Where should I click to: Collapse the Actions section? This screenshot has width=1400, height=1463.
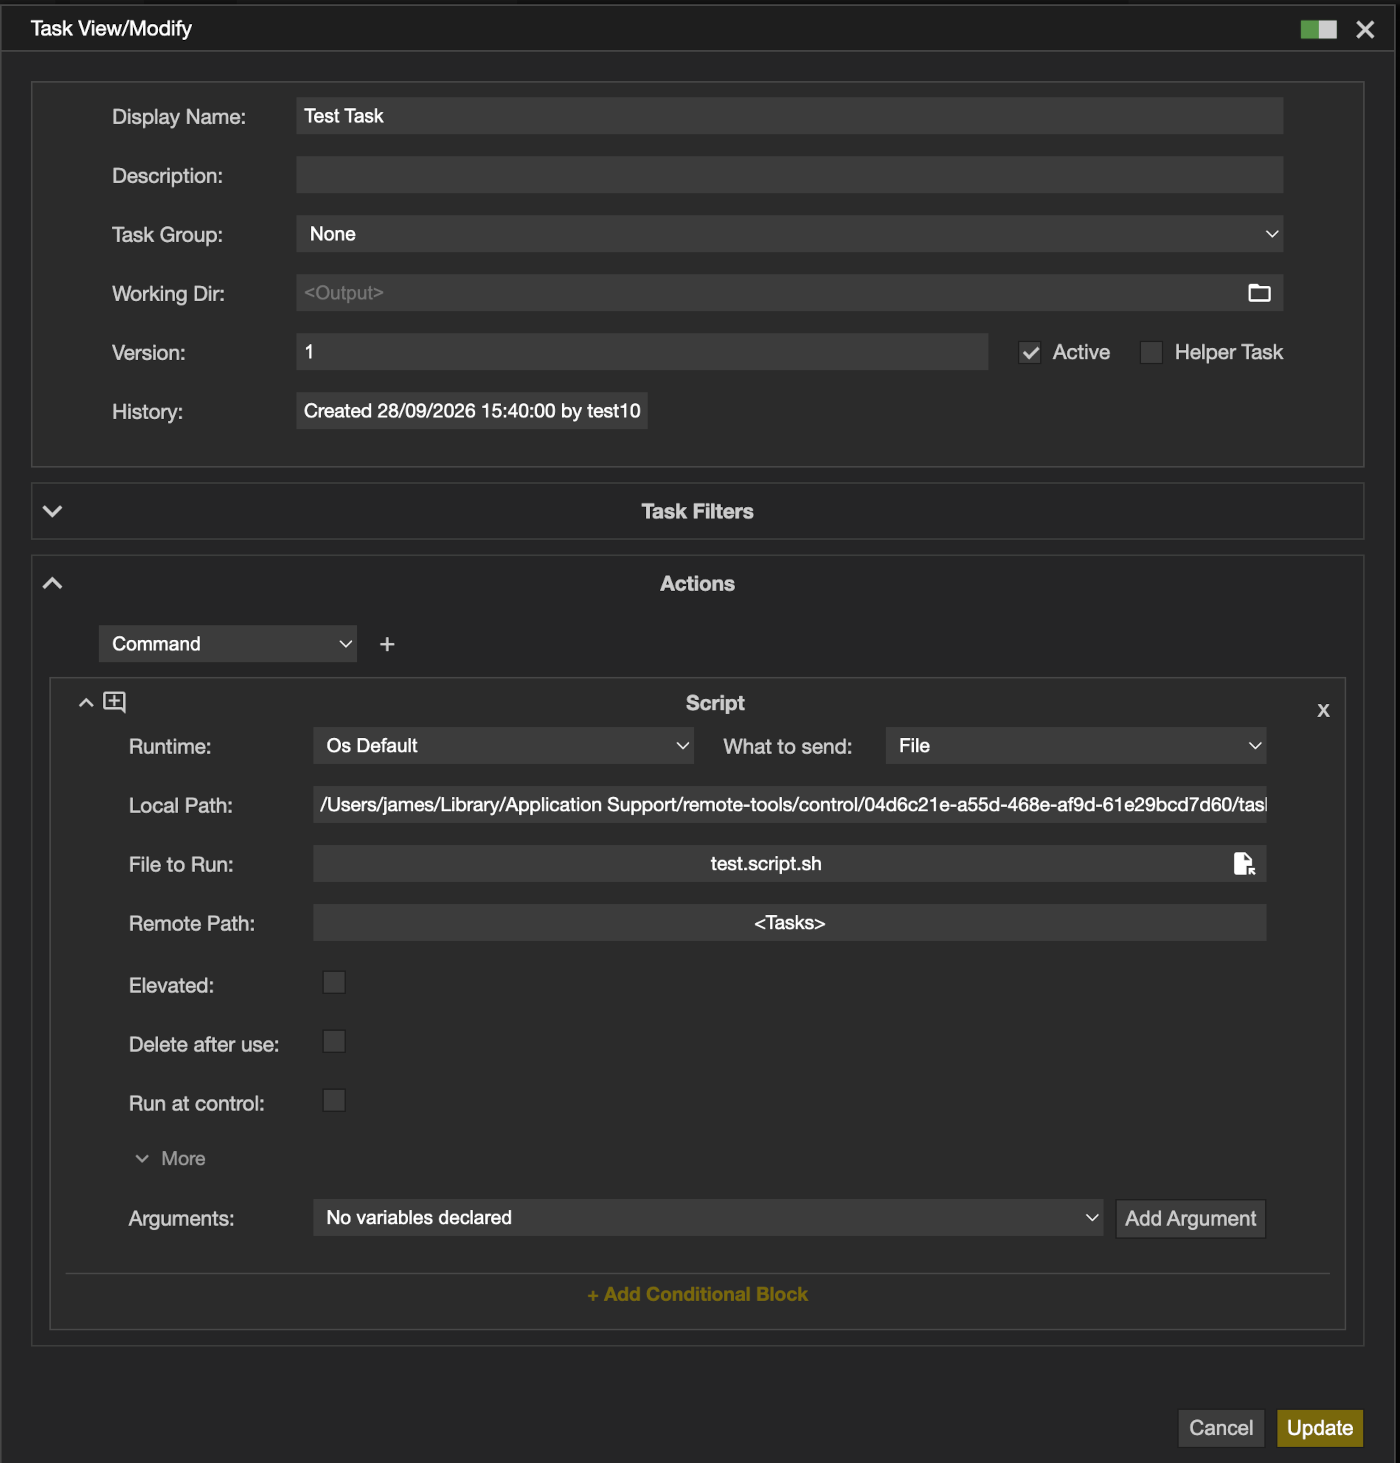click(x=53, y=583)
